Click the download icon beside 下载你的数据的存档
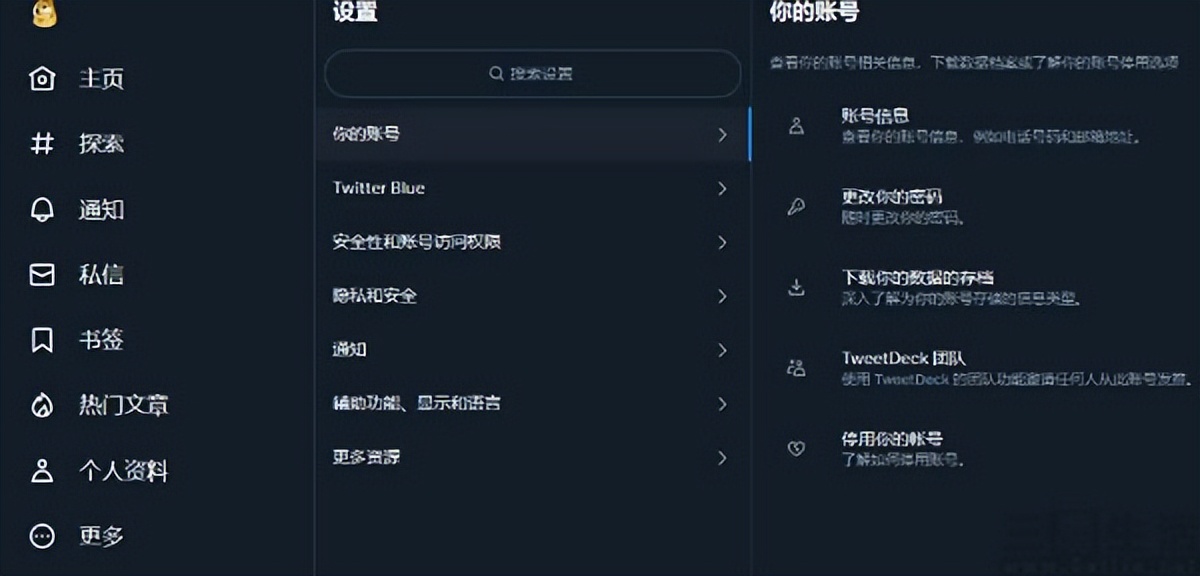Screen dimensions: 1200x576 point(795,285)
